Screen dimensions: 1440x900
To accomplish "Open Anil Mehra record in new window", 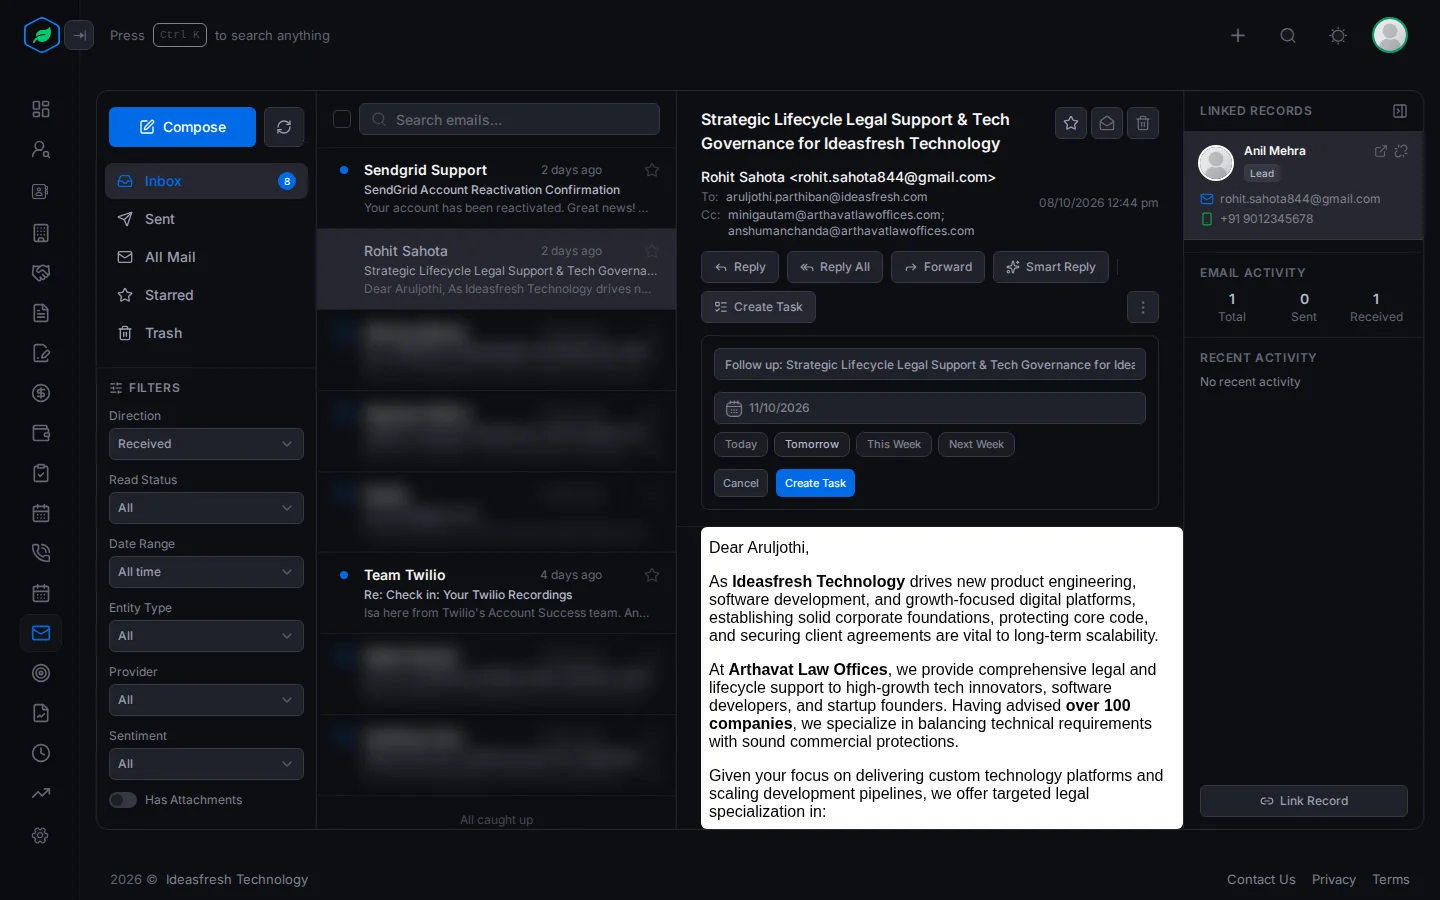I will pos(1381,151).
